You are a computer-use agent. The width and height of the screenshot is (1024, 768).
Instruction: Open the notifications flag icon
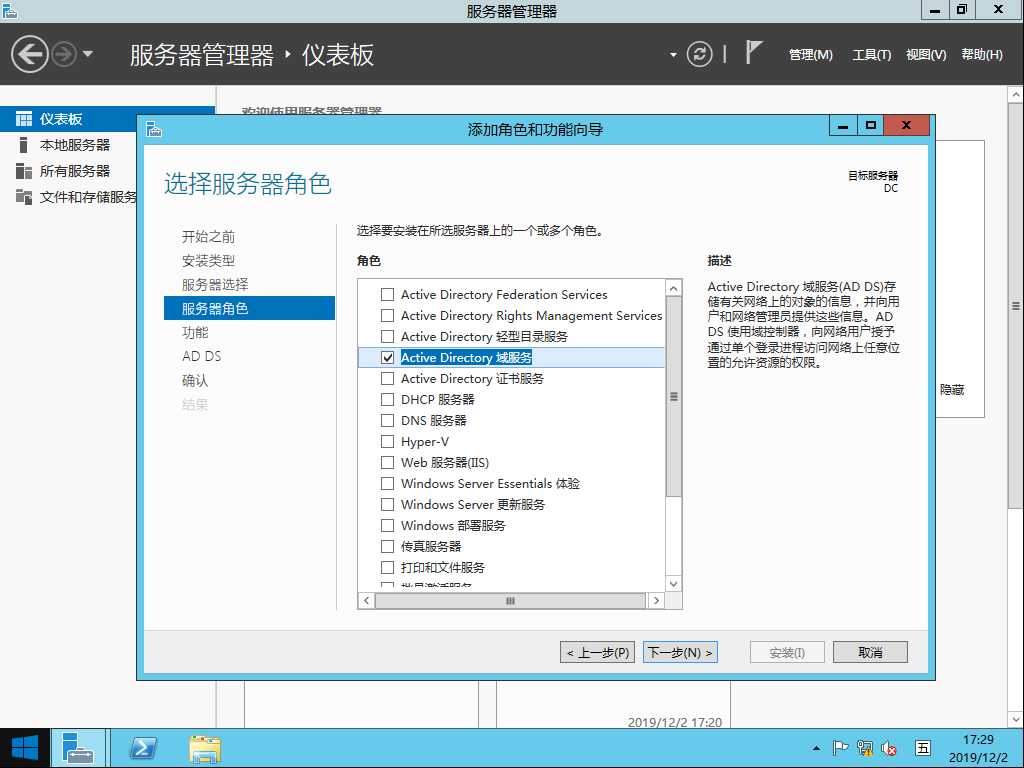[753, 53]
